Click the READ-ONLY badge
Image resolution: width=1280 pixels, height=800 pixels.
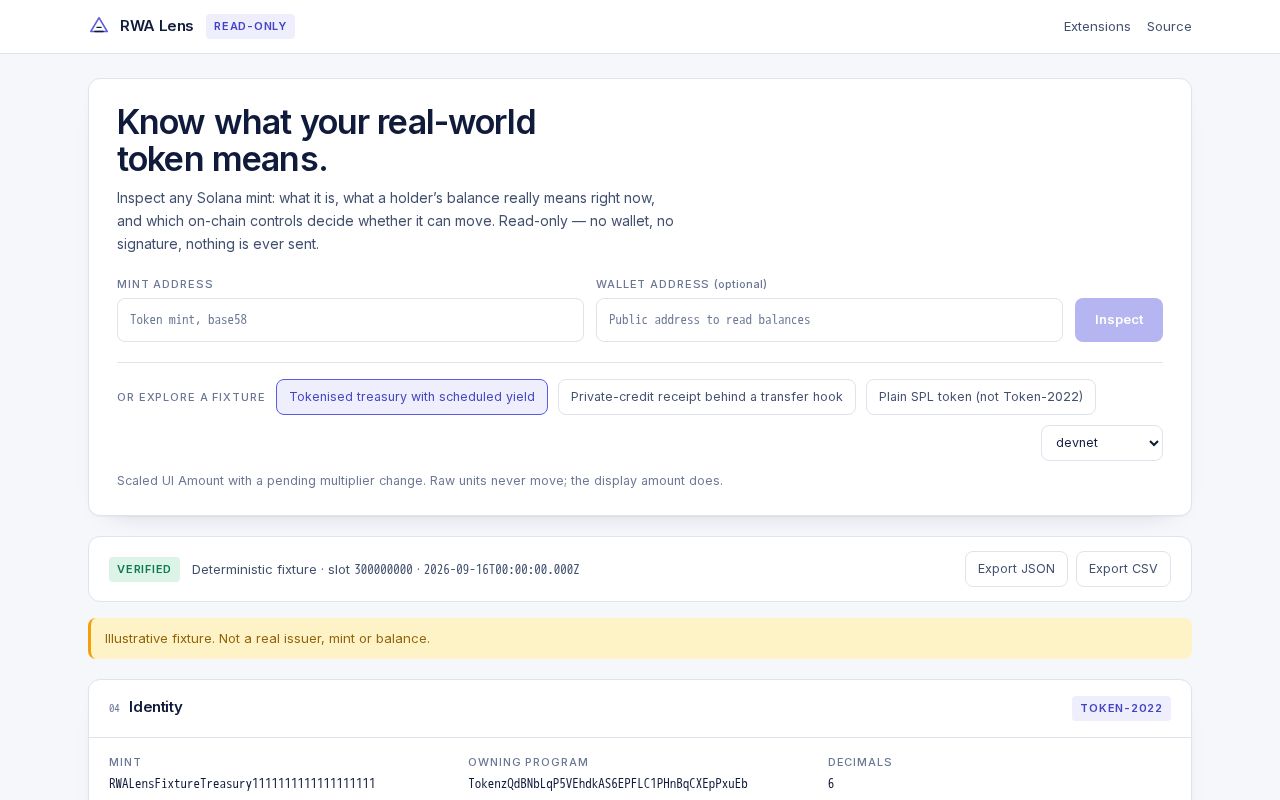[250, 26]
